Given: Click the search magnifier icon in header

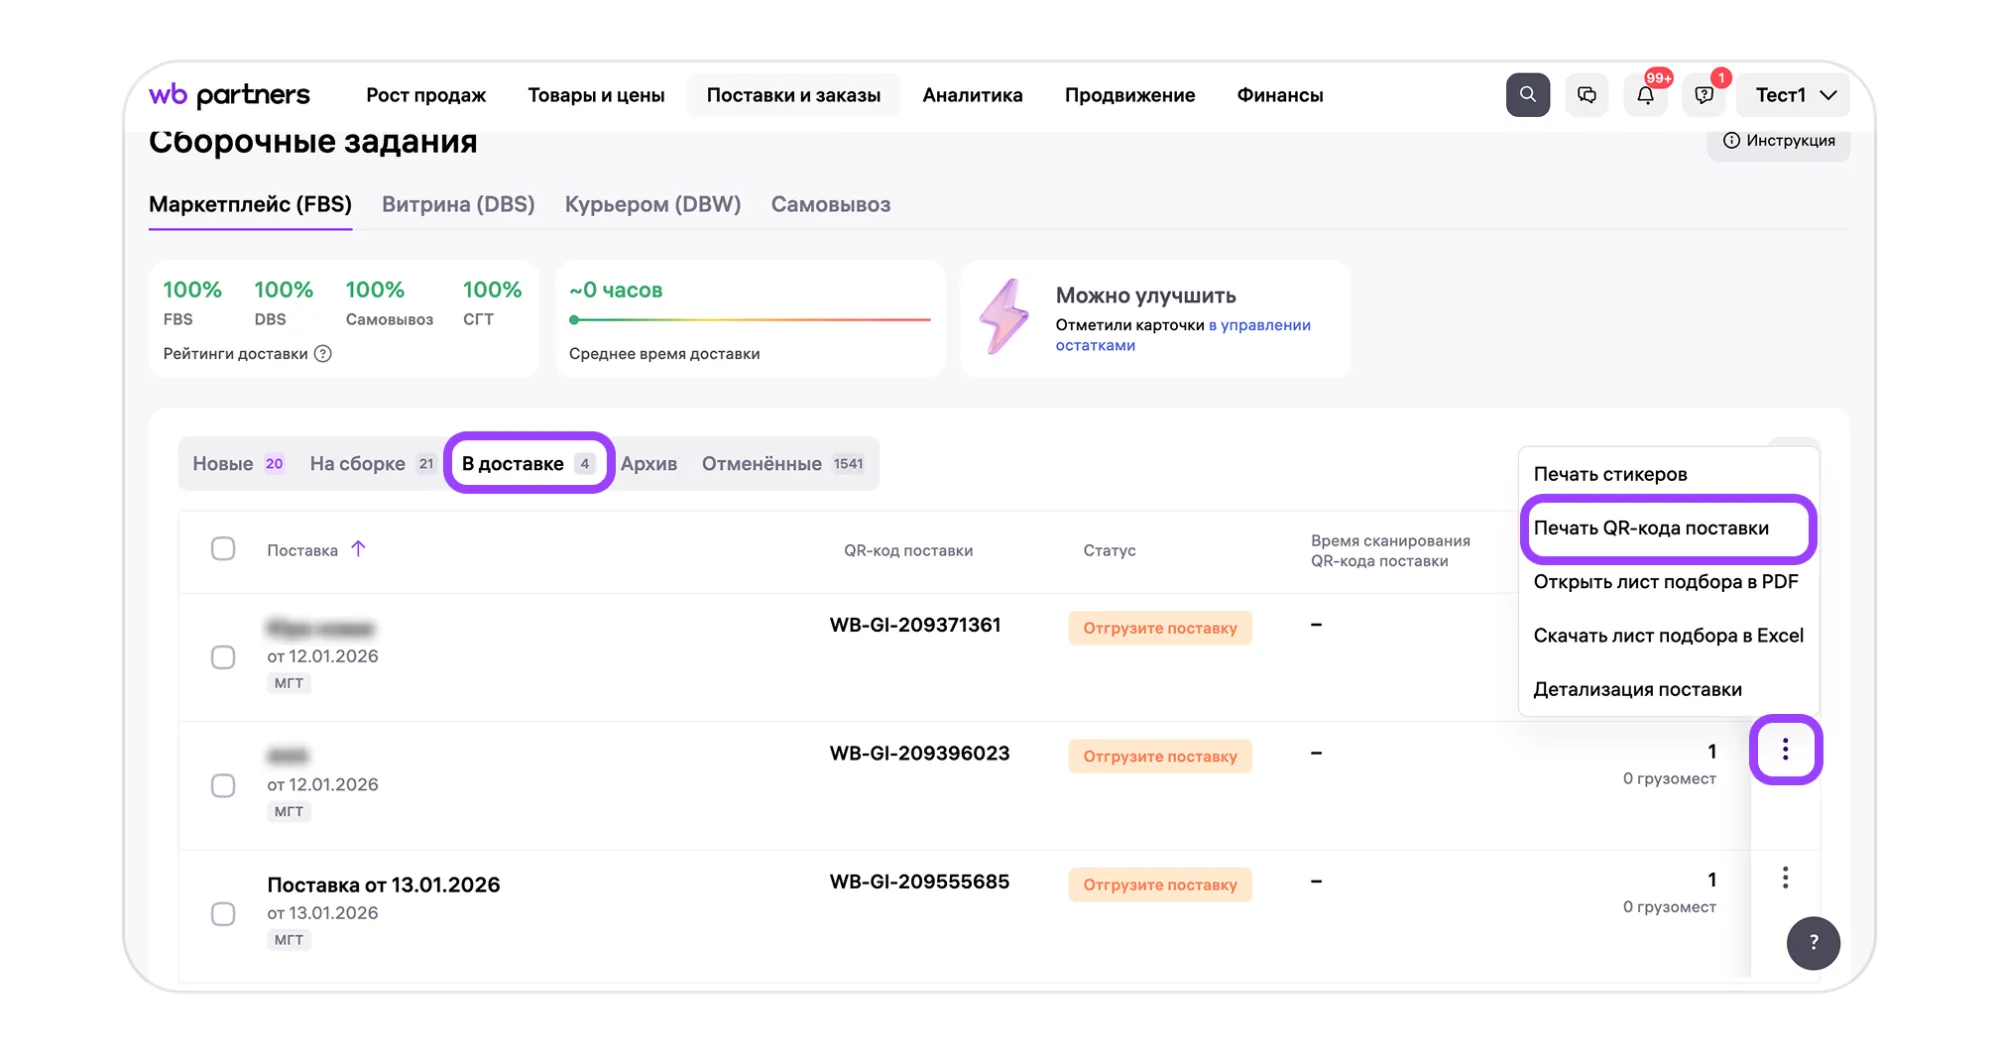Looking at the screenshot, I should click(x=1527, y=95).
